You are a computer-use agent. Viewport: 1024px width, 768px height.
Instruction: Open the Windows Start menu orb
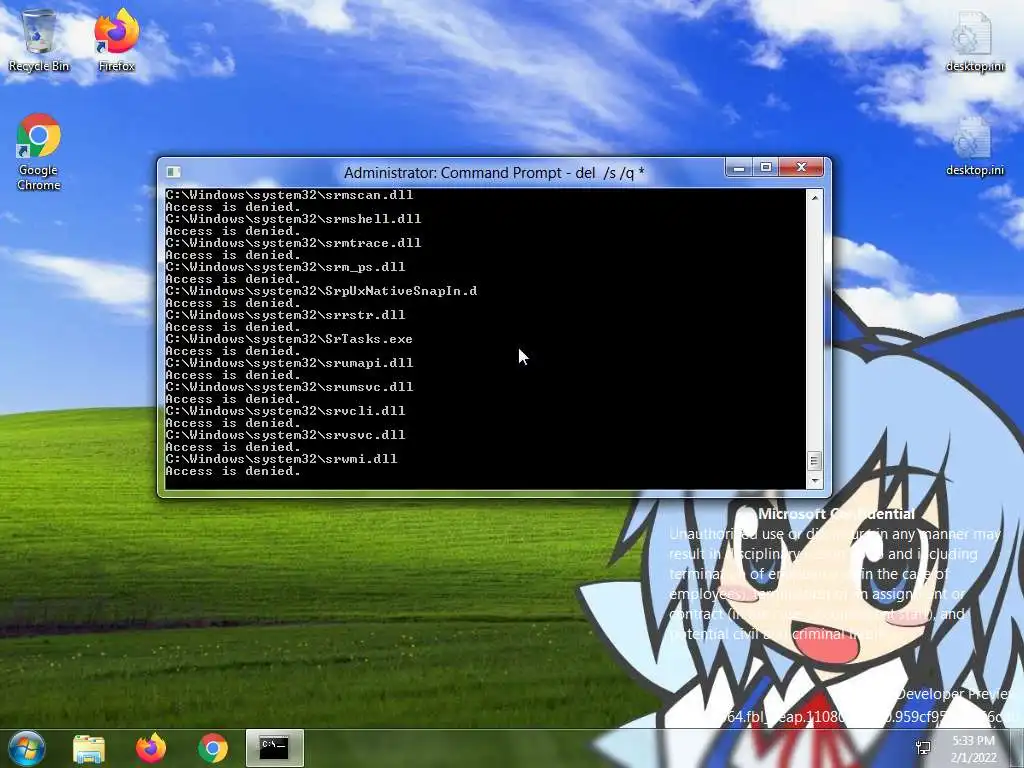click(x=26, y=748)
